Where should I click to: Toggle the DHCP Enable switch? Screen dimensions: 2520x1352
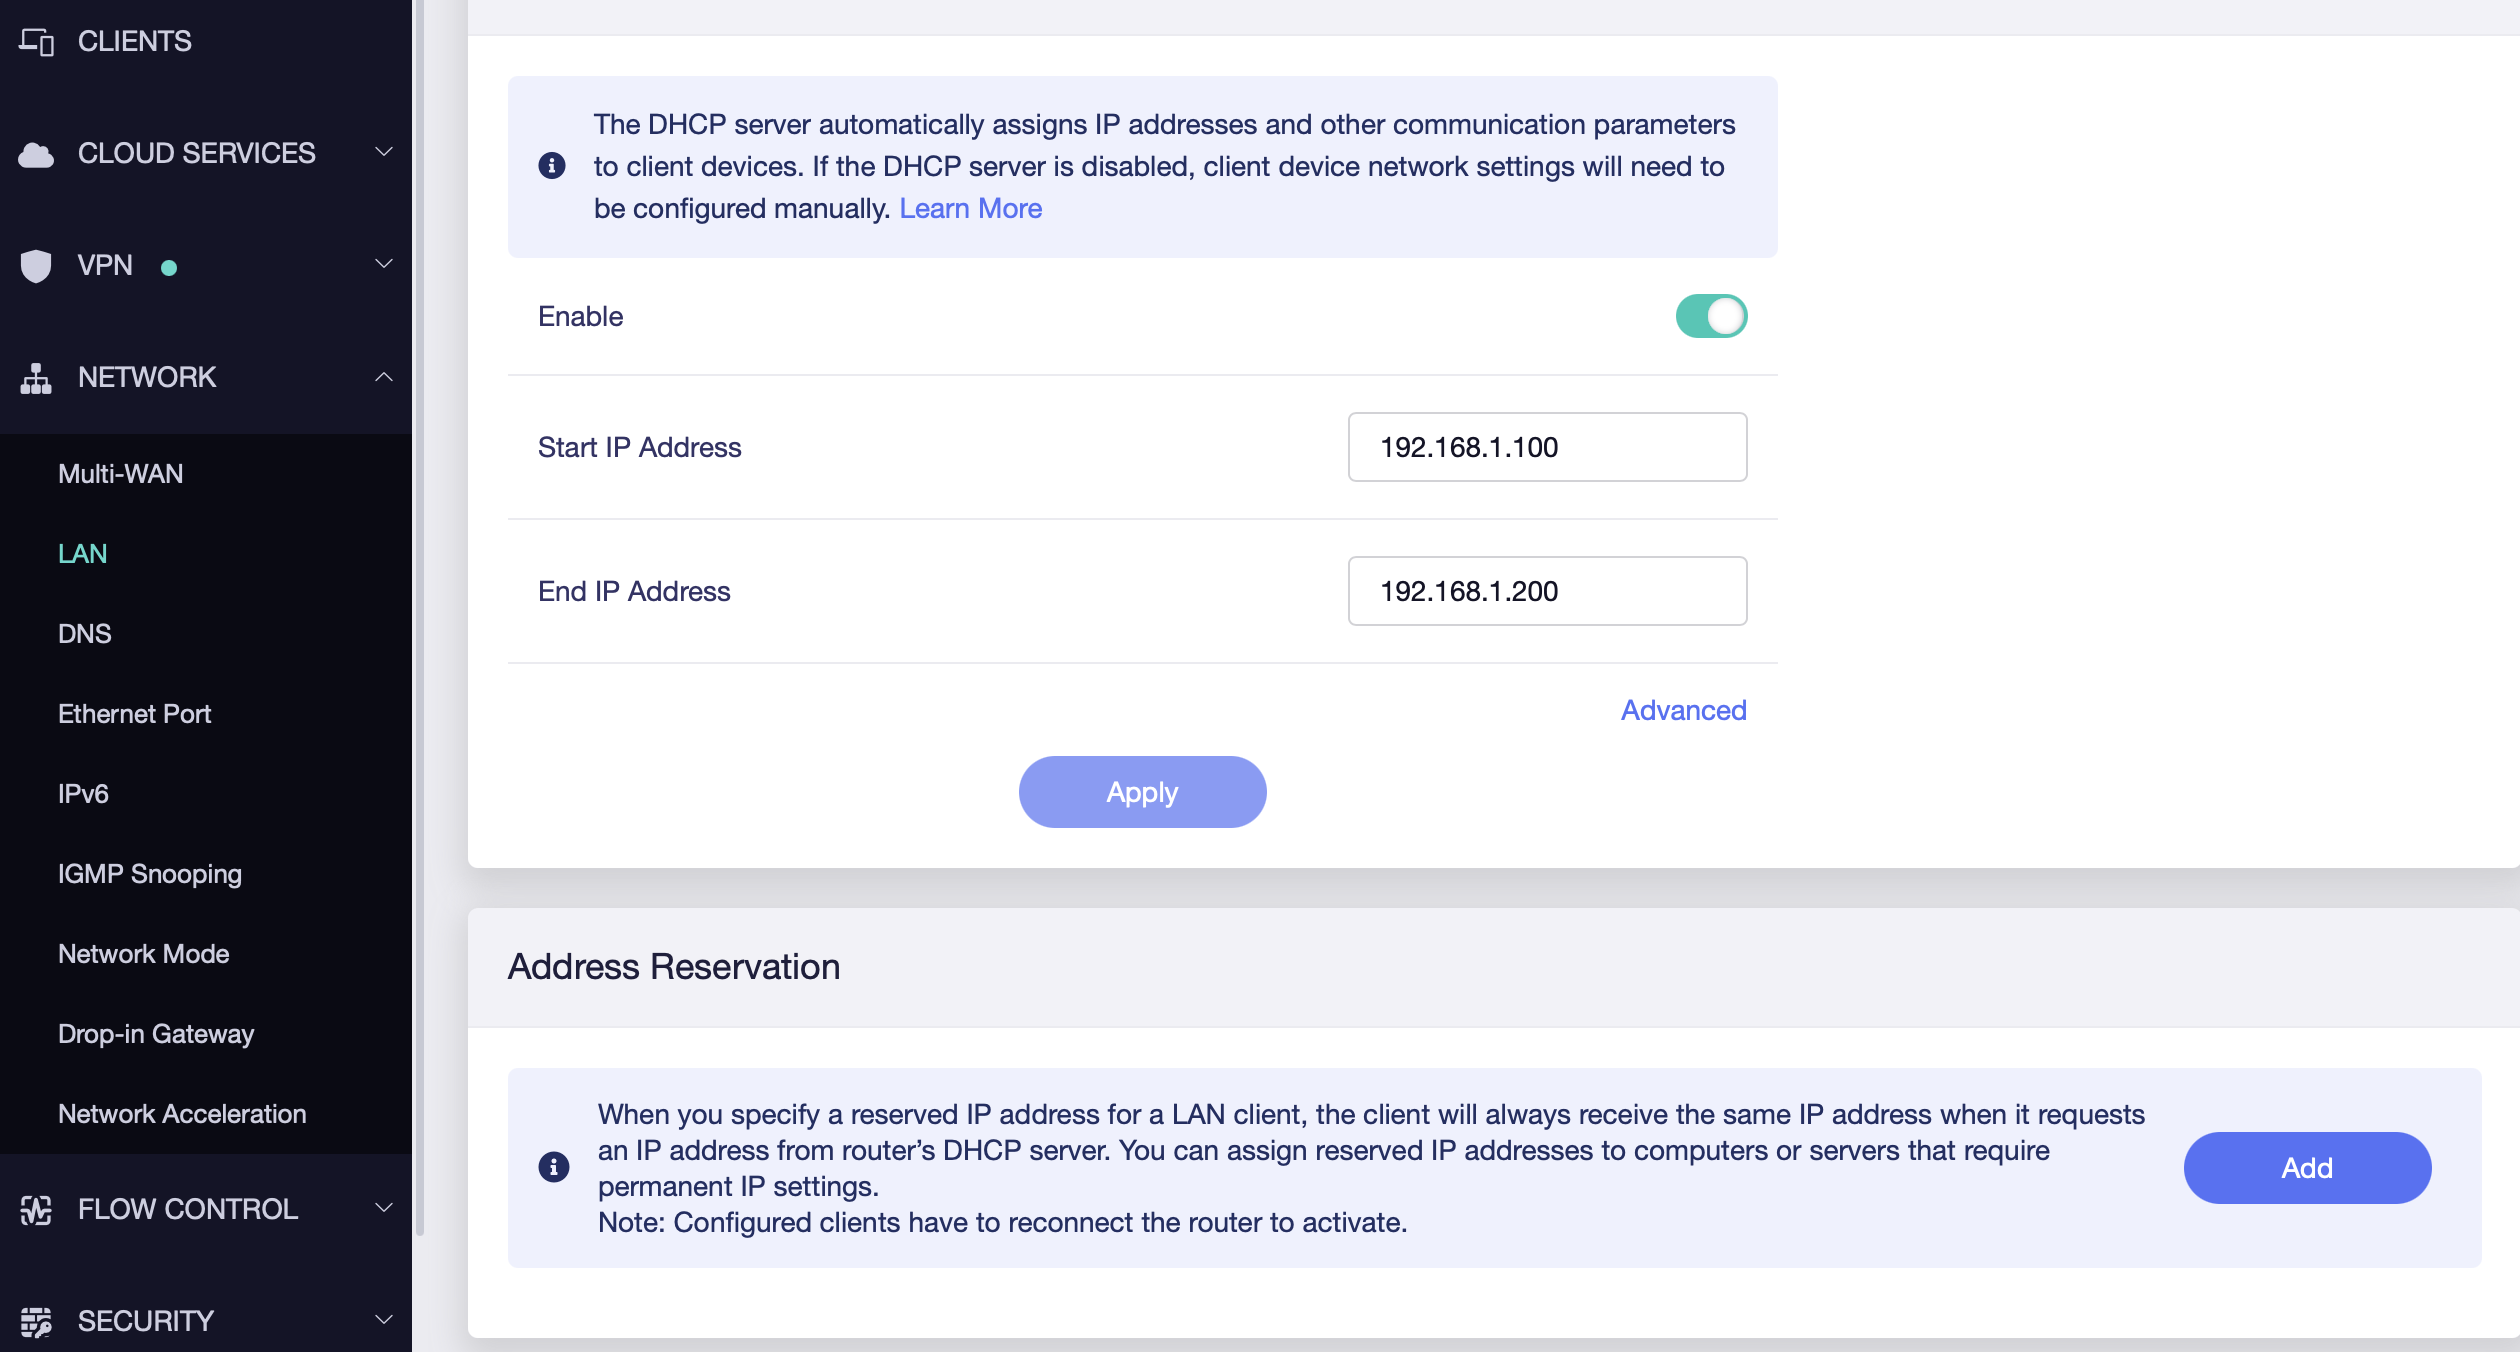pyautogui.click(x=1711, y=316)
